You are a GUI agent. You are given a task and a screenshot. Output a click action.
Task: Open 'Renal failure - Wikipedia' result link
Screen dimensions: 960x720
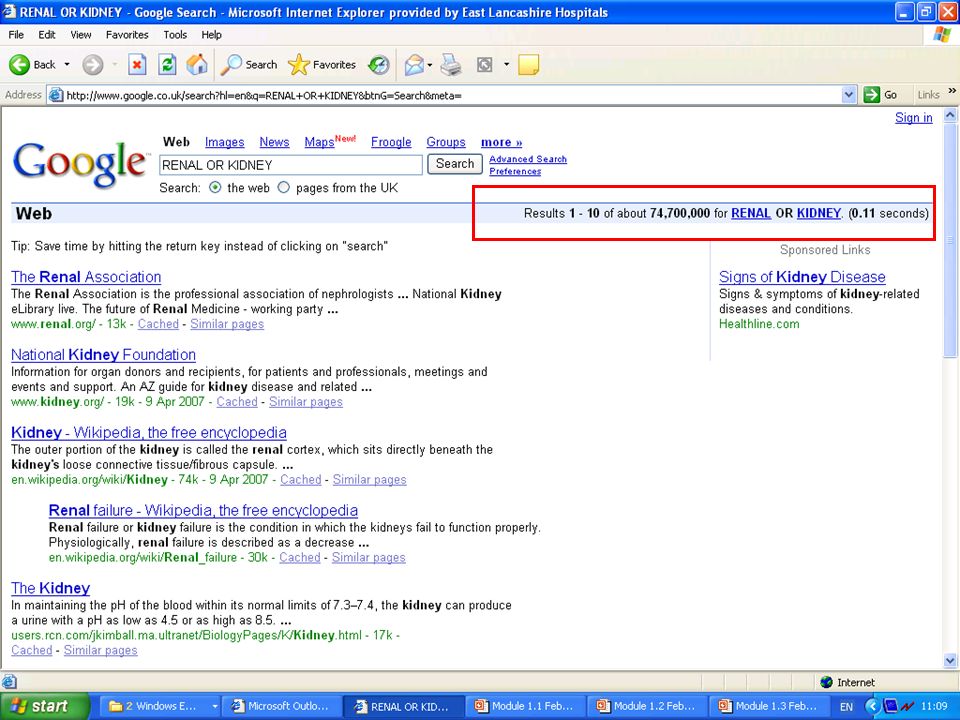tap(203, 510)
